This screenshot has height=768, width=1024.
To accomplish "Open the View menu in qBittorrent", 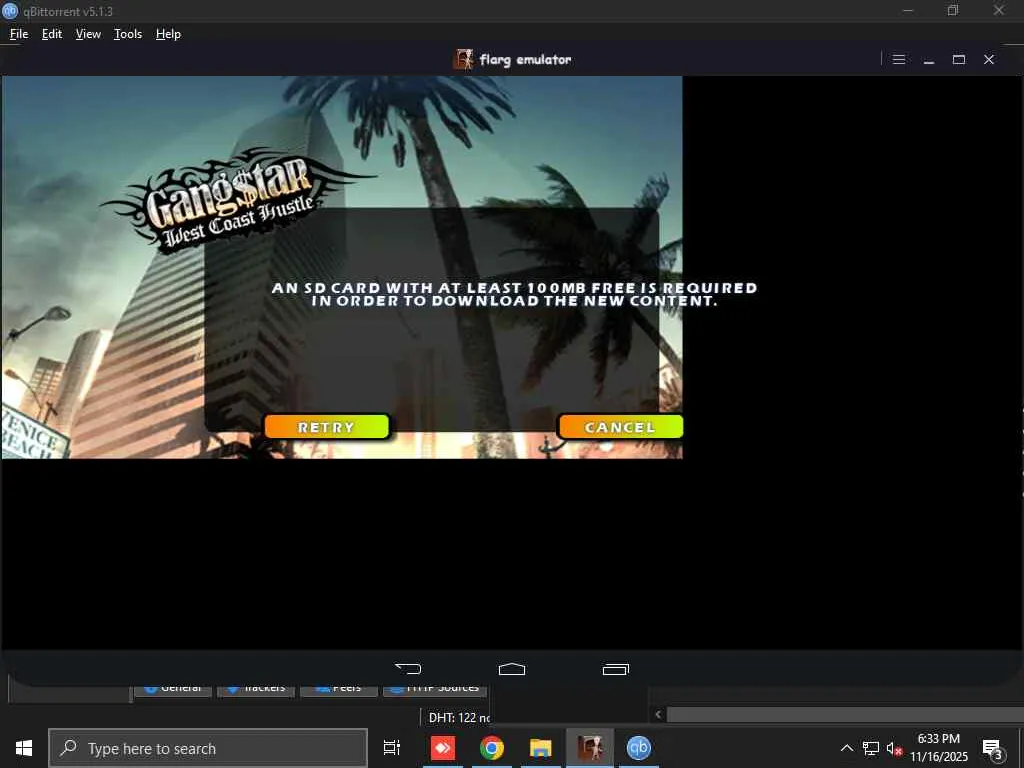I will click(x=88, y=34).
